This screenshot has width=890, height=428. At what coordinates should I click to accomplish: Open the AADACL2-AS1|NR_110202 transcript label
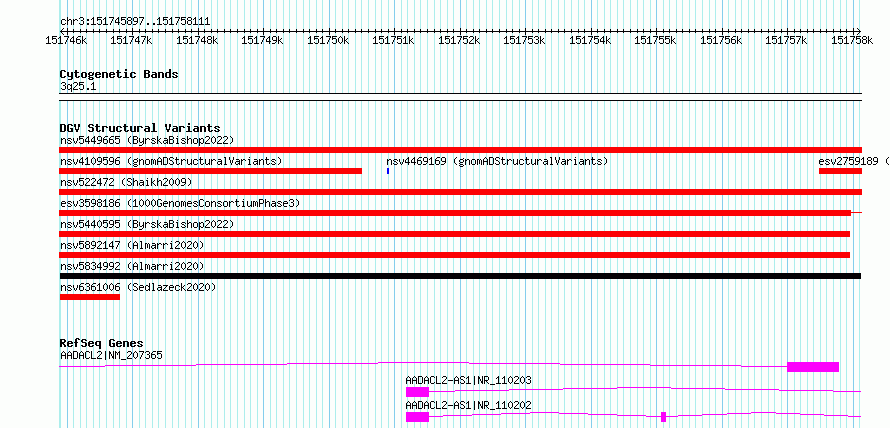click(468, 405)
